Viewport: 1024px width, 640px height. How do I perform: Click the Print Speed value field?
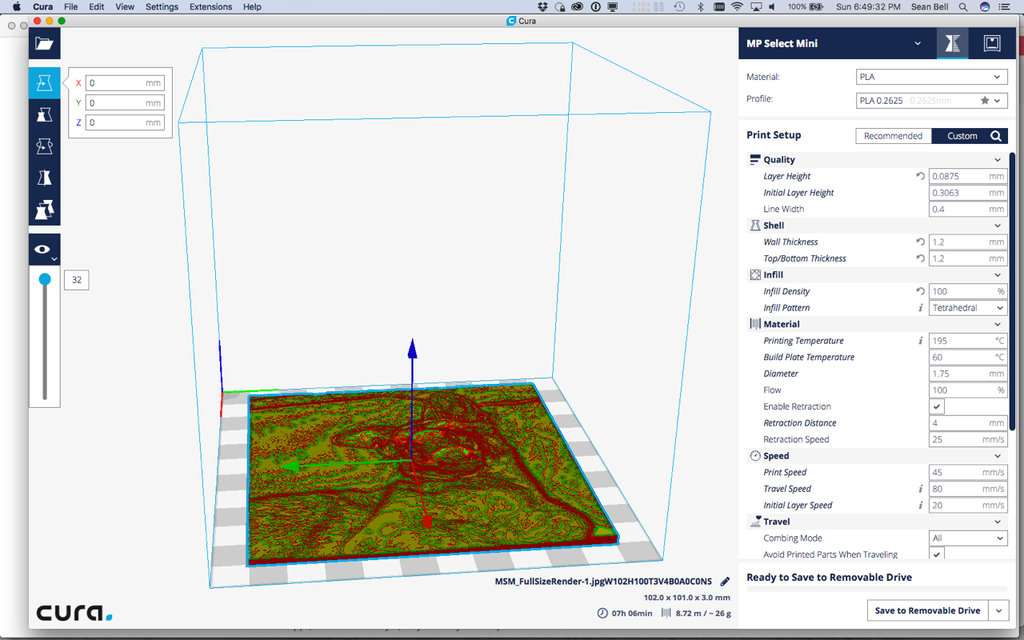pyautogui.click(x=968, y=472)
